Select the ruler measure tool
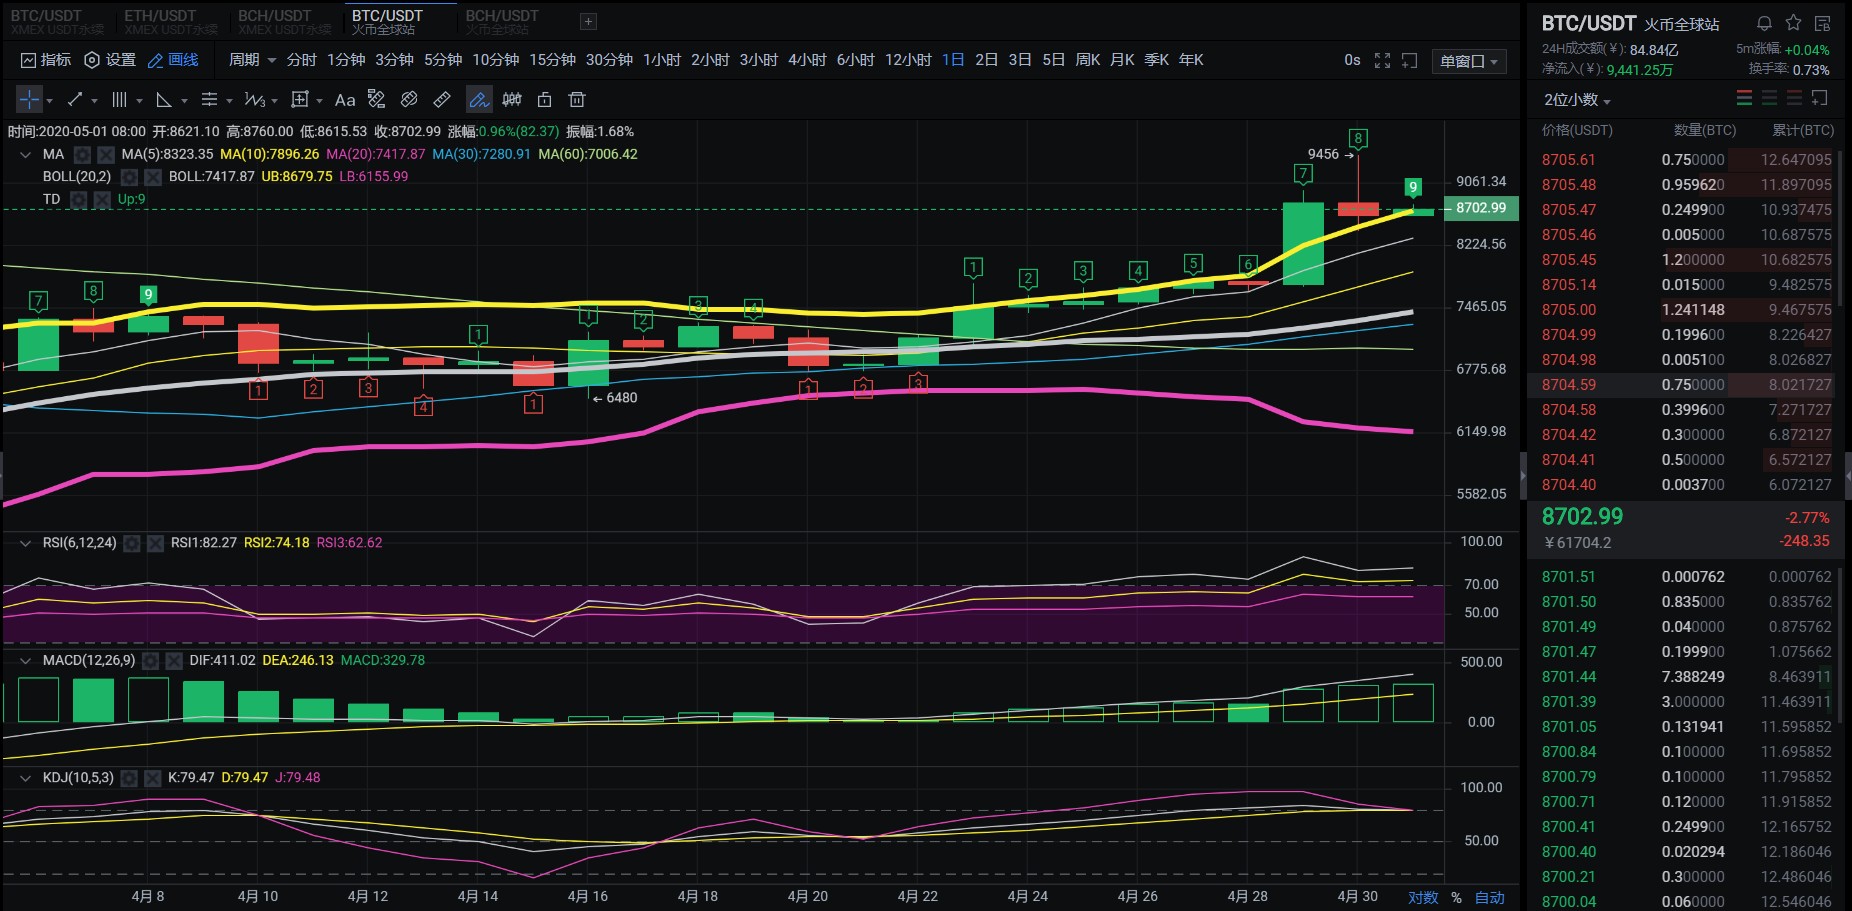1852x911 pixels. tap(442, 99)
